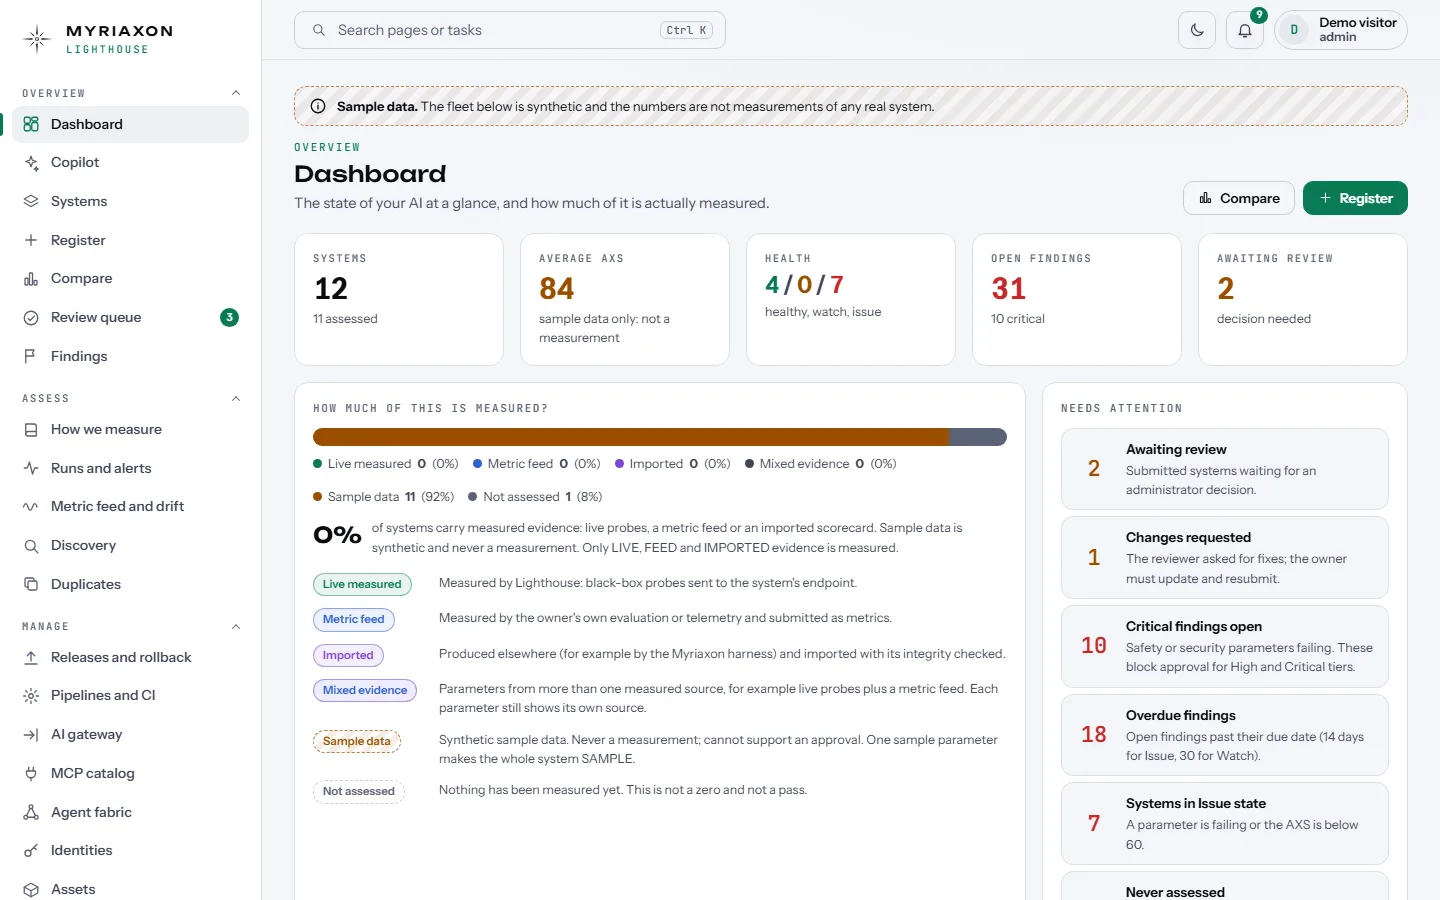This screenshot has height=900, width=1440.
Task: Collapse the Overview sidebar section
Action: tap(236, 93)
